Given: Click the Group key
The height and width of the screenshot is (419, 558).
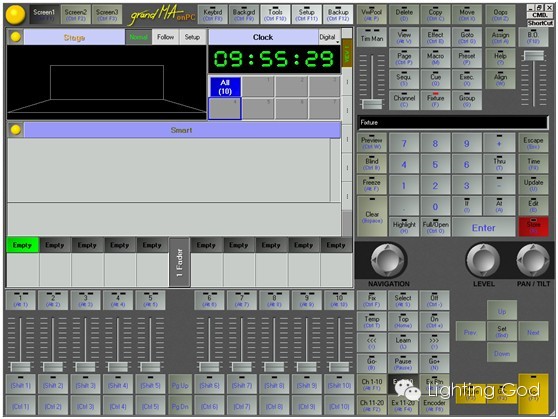Looking at the screenshot, I should click(x=467, y=101).
